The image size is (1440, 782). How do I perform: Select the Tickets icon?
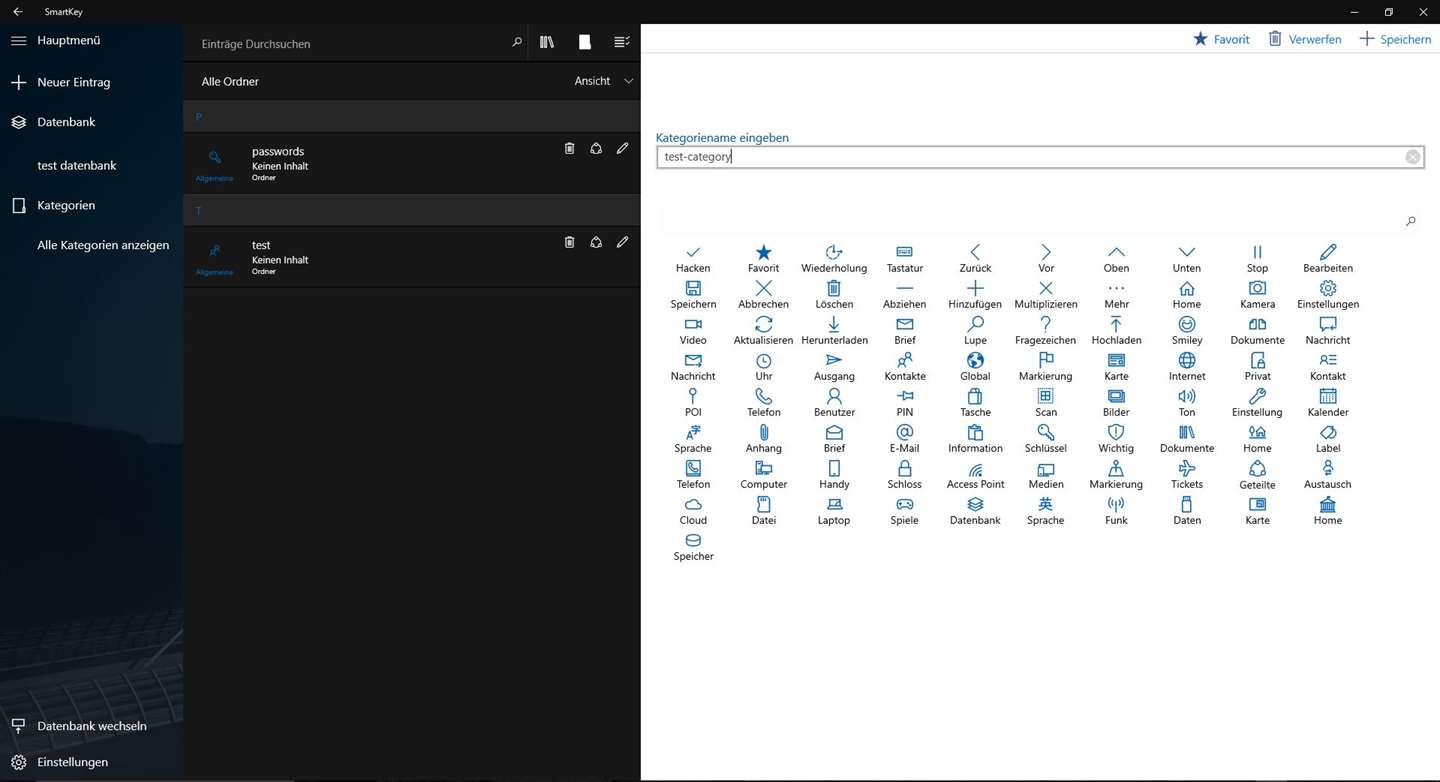tap(1187, 474)
